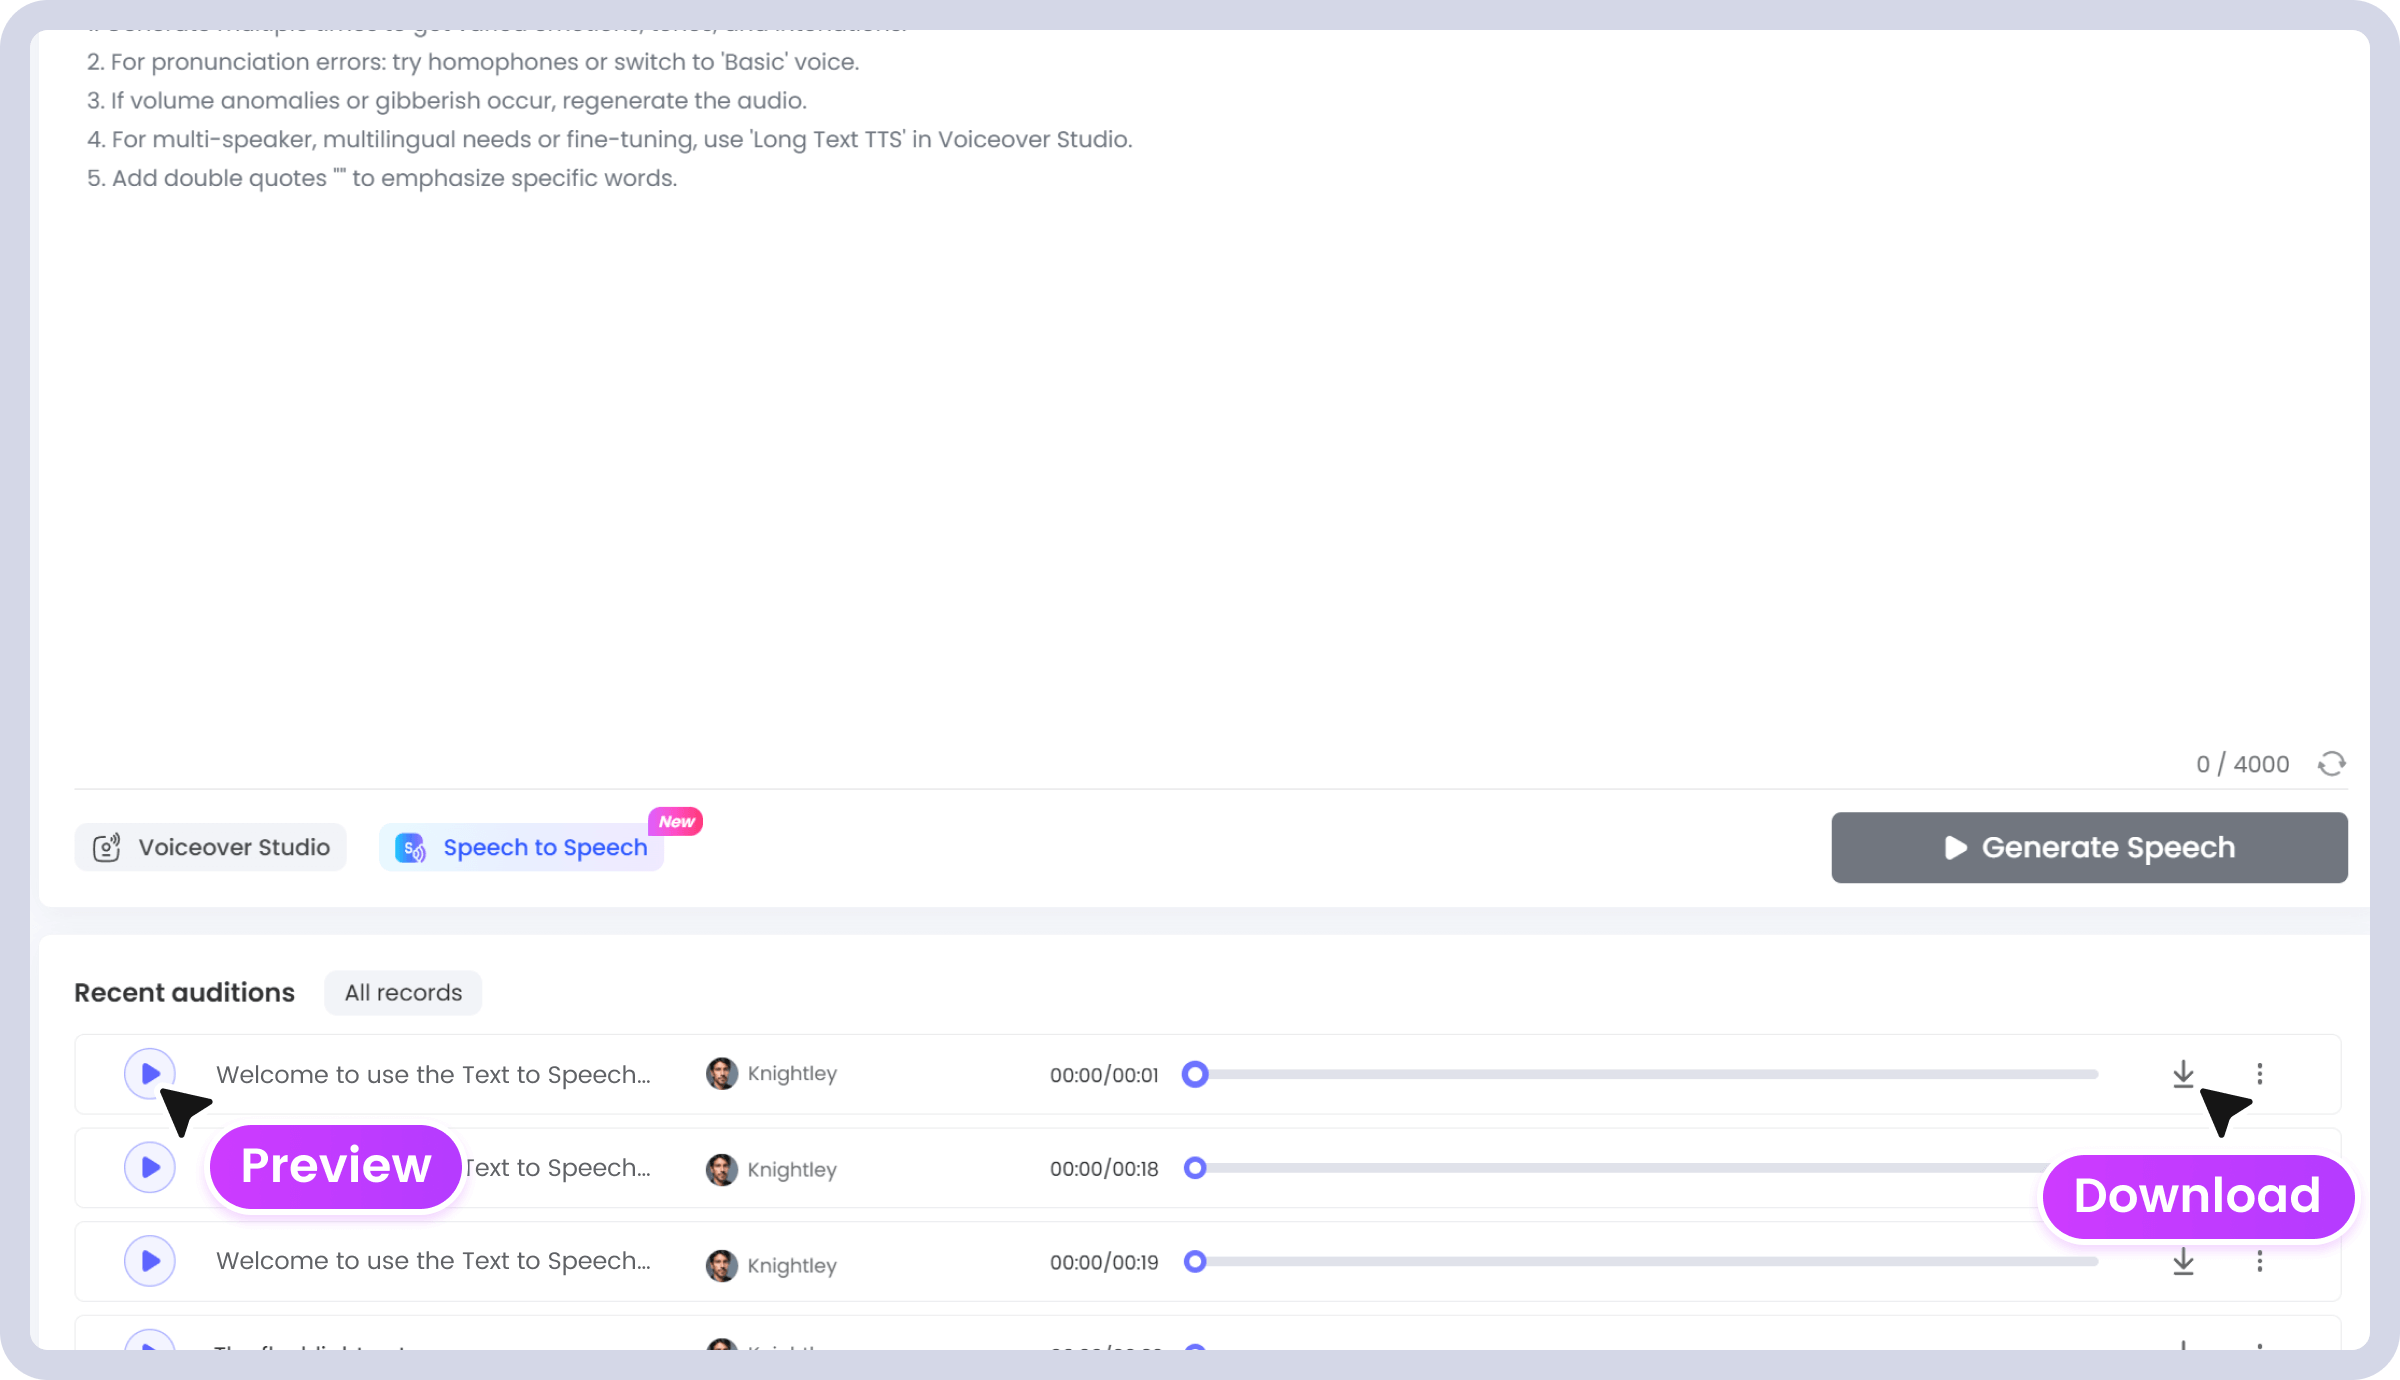Screen dimensions: 2400x1380
Task: Open Speech to Speech feature
Action: point(522,847)
